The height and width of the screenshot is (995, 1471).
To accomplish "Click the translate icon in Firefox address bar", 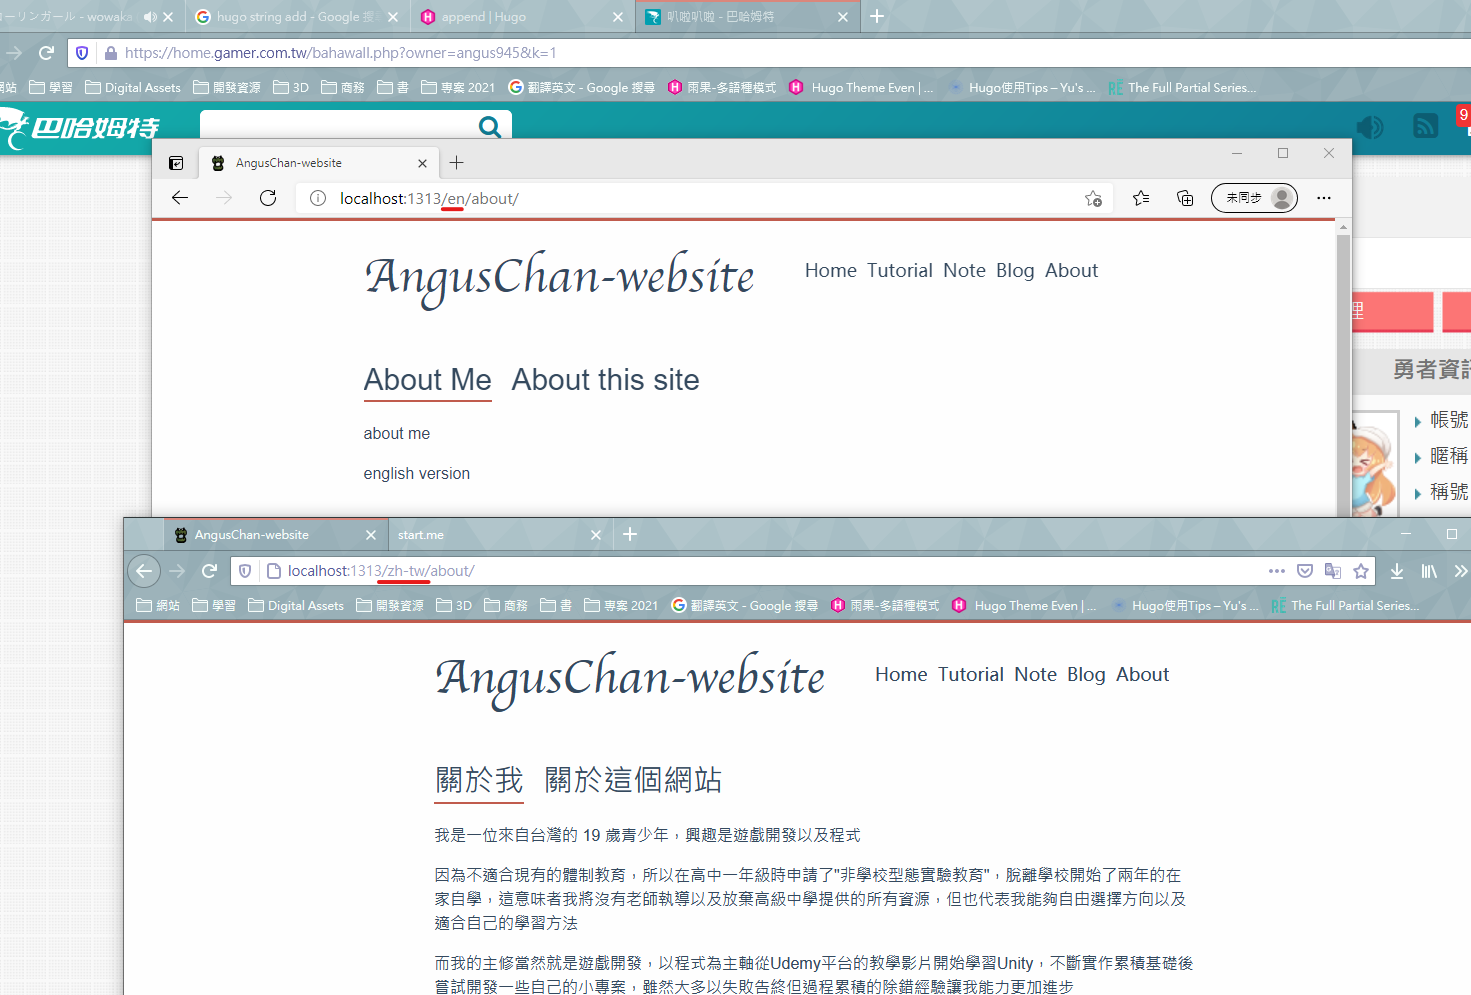I will (1333, 571).
